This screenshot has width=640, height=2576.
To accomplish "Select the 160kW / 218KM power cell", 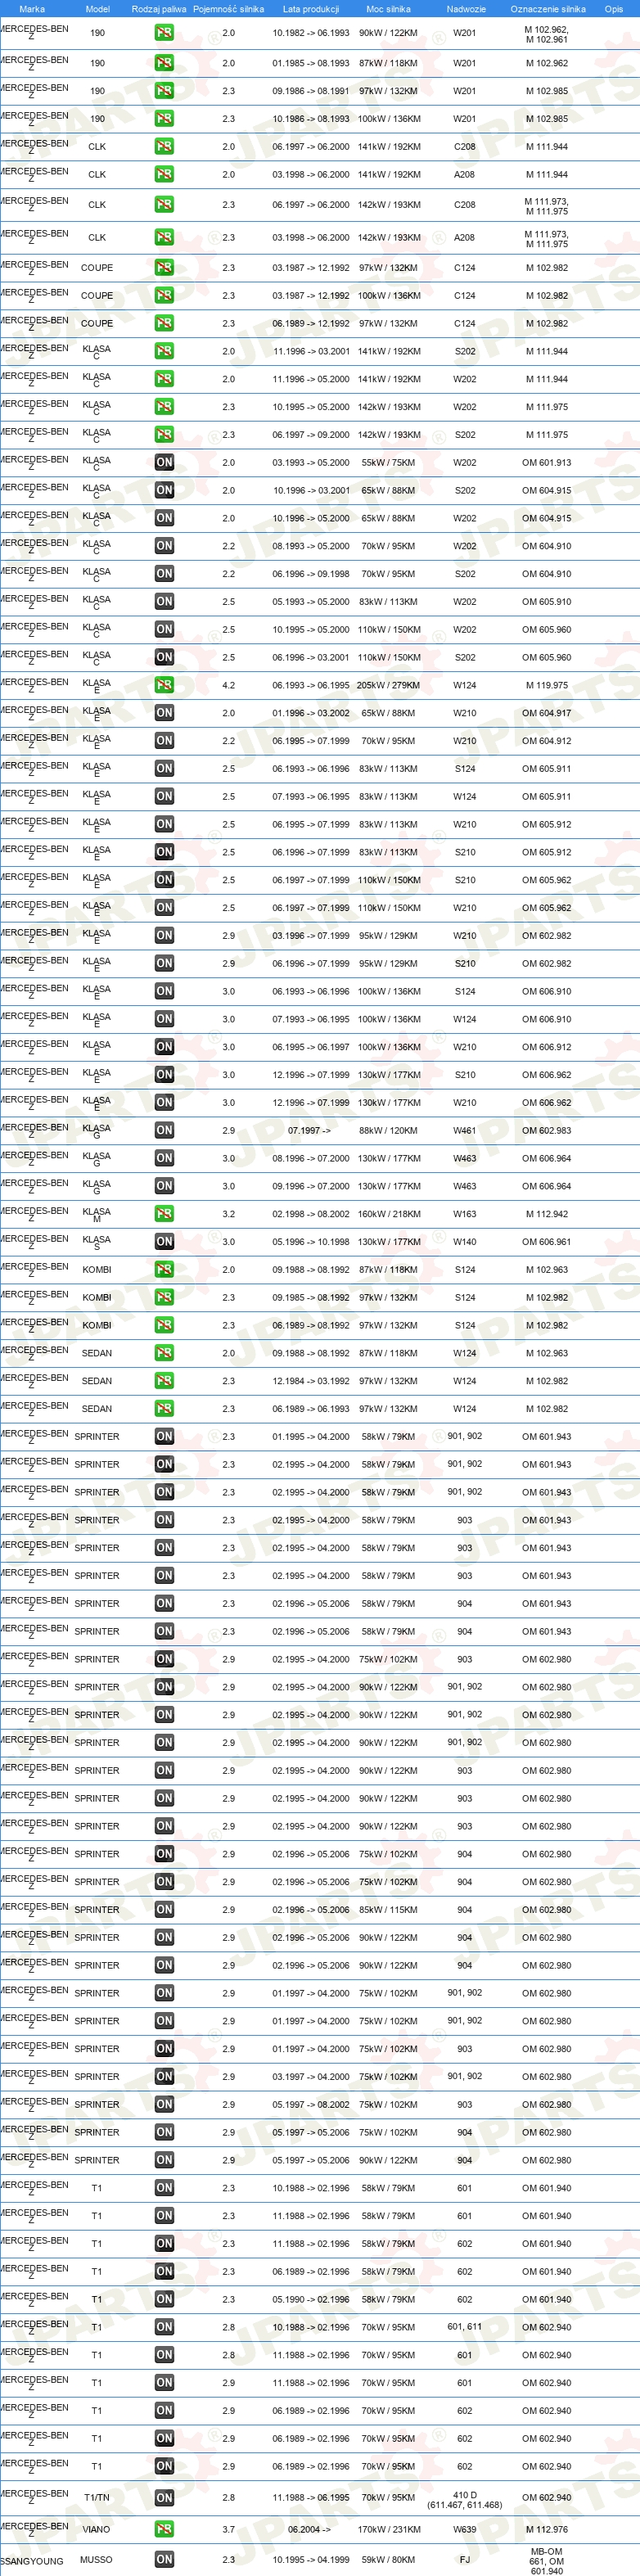I will point(388,1215).
